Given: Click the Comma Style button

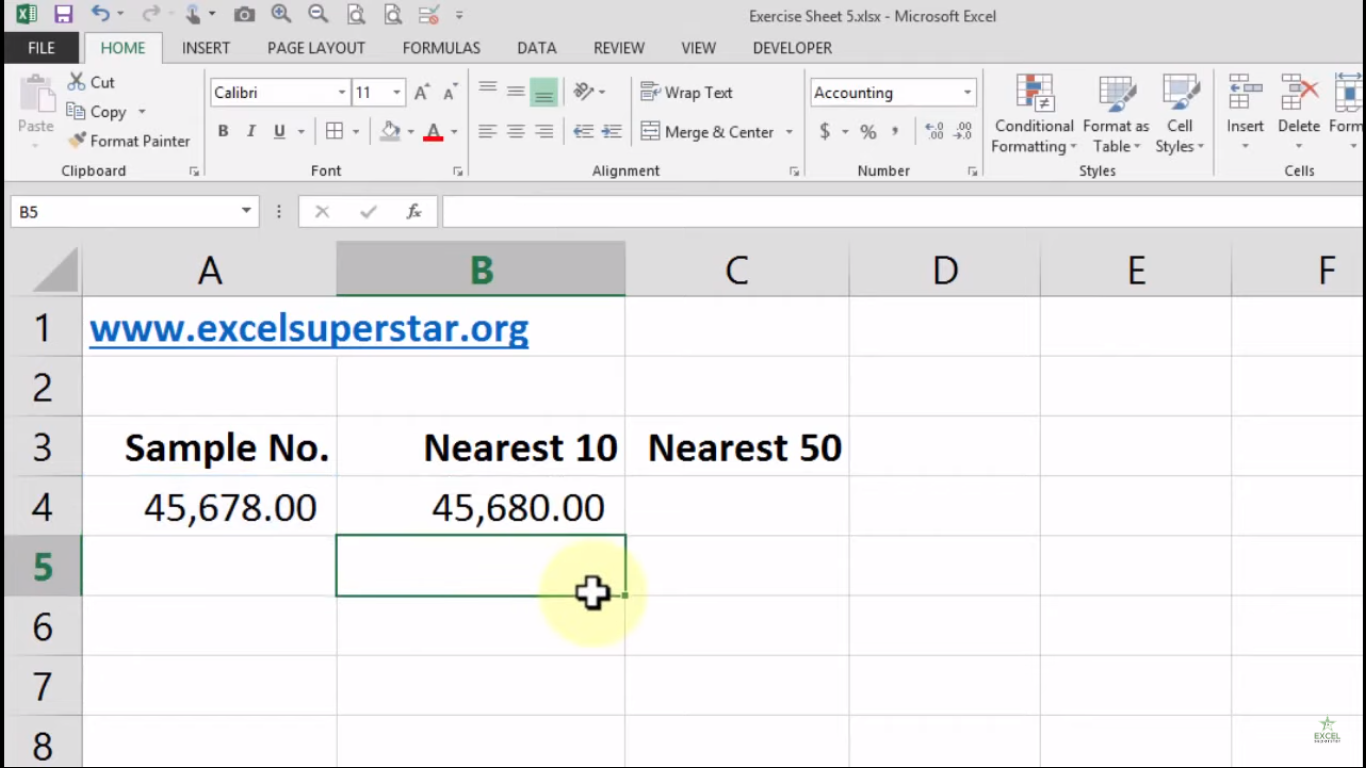Looking at the screenshot, I should click(x=895, y=131).
